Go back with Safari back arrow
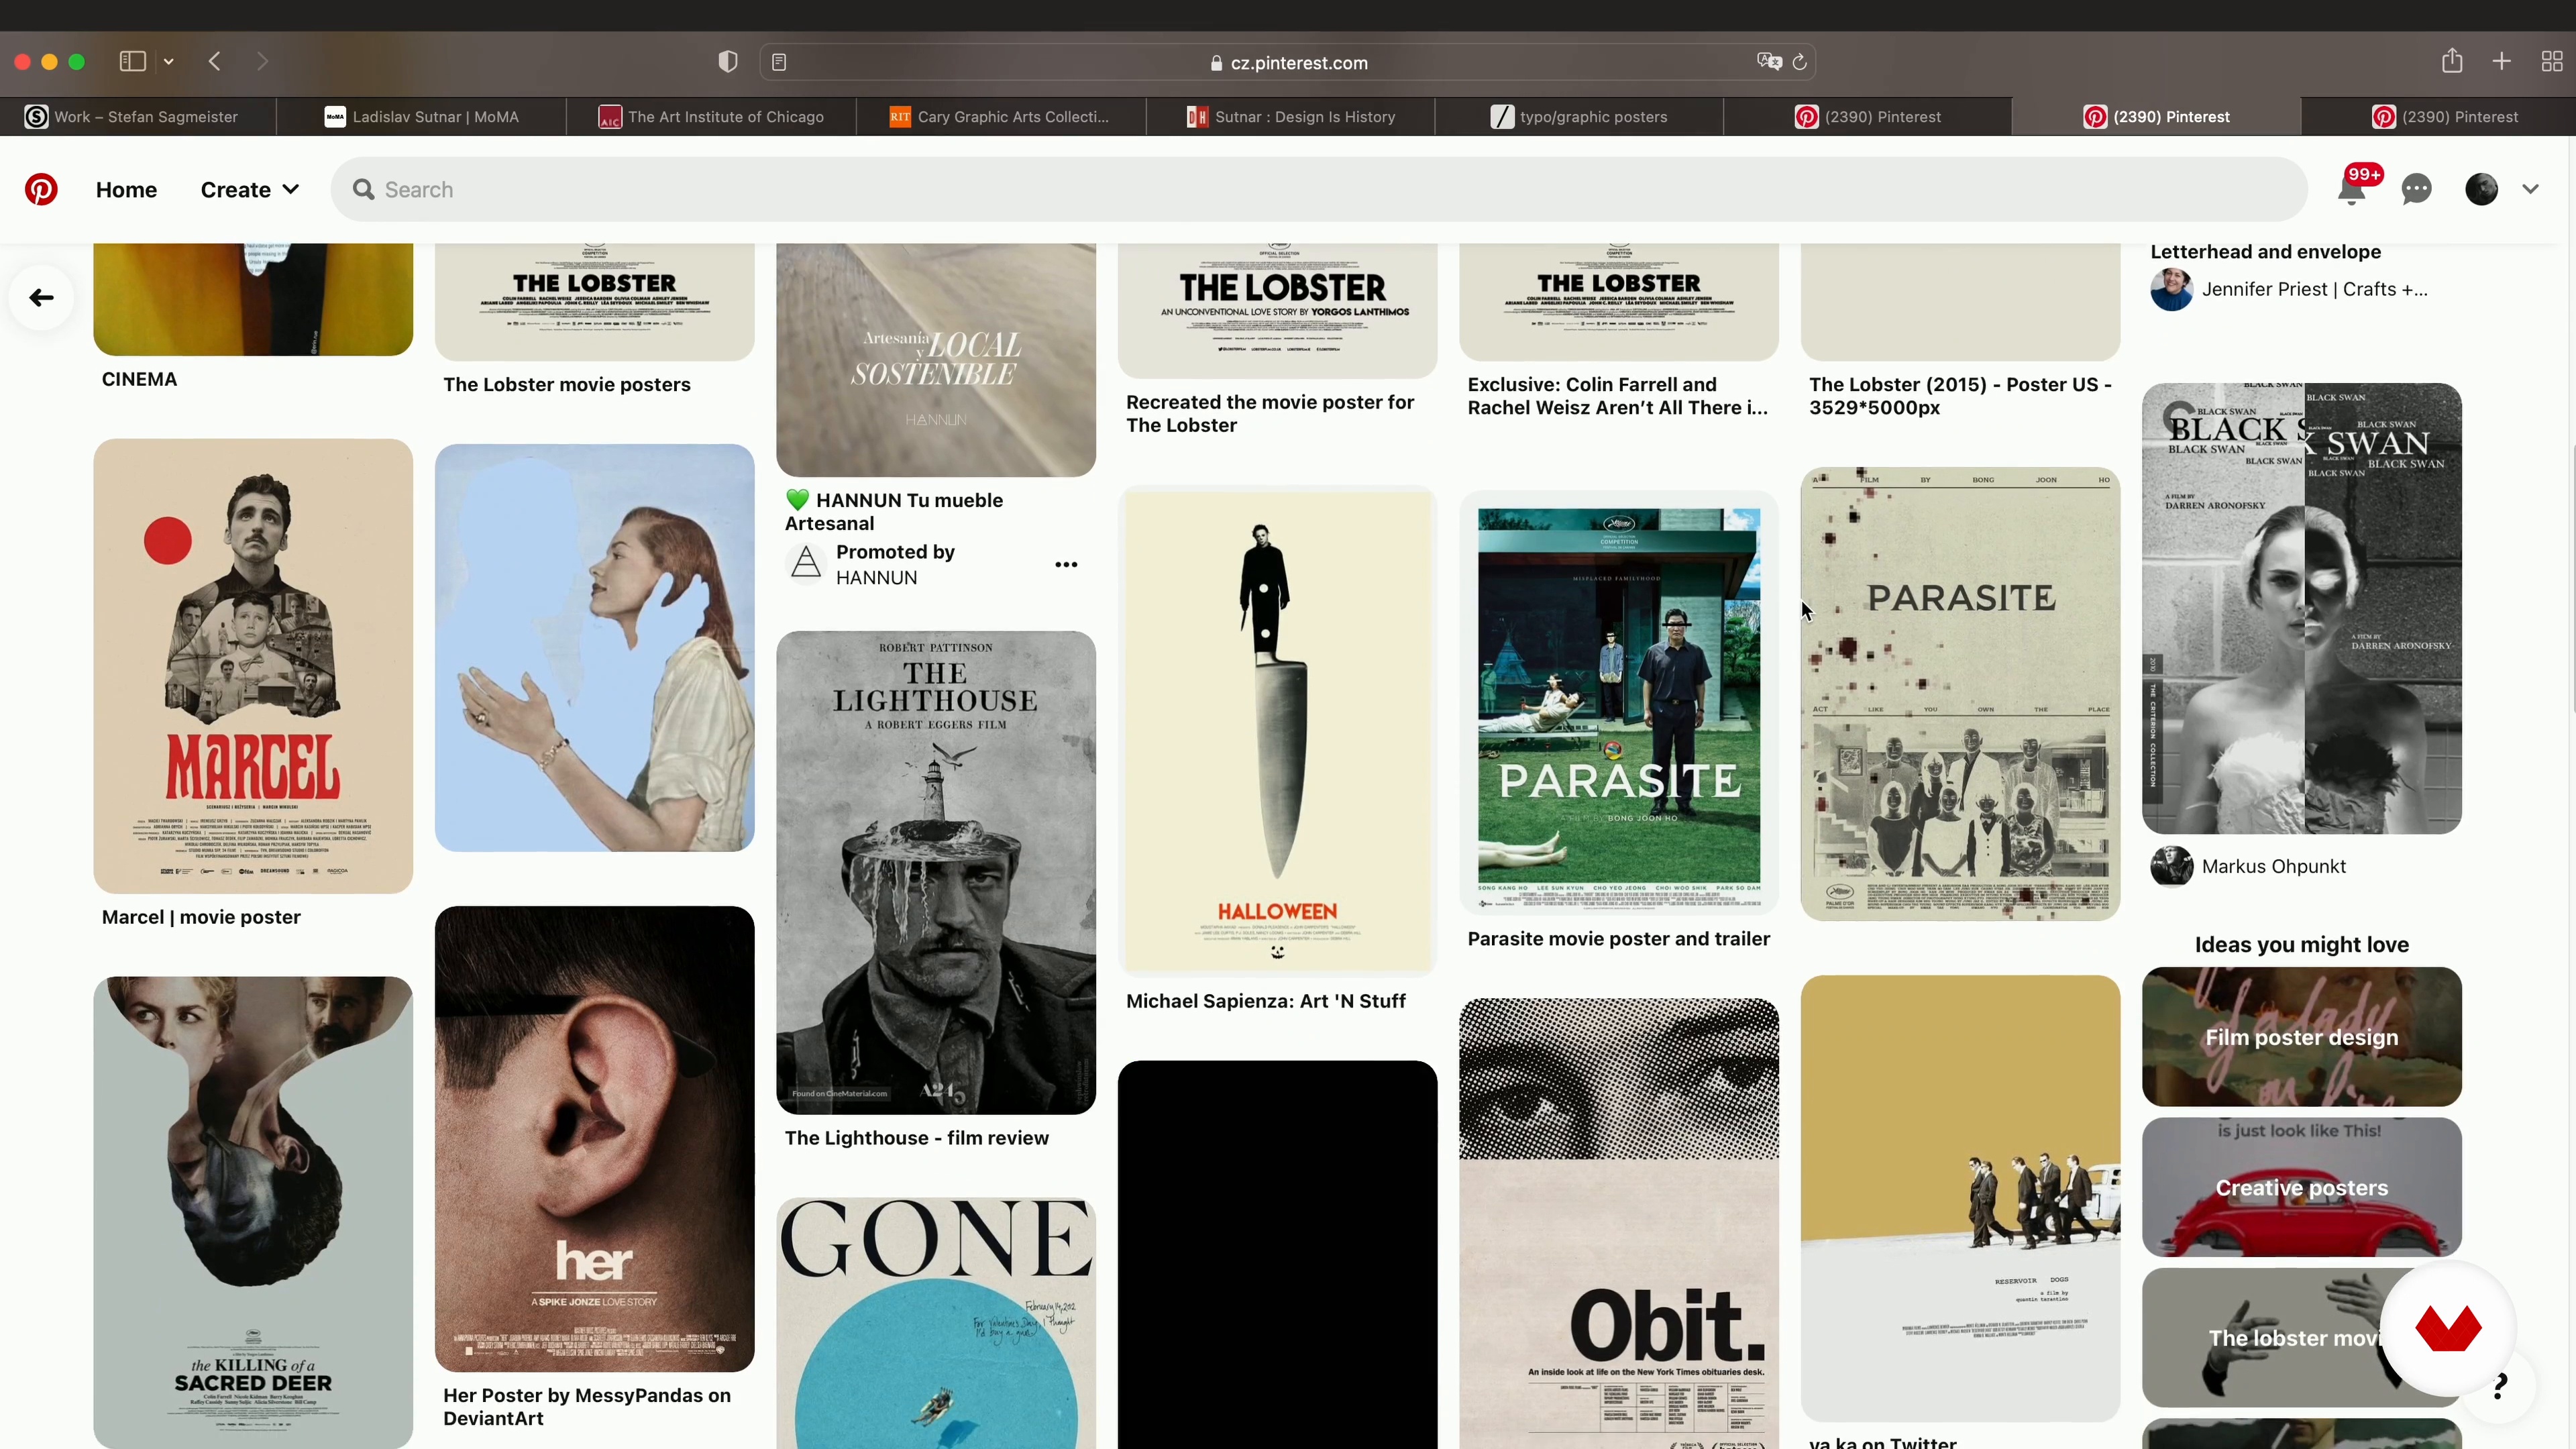This screenshot has width=2576, height=1449. tap(215, 62)
